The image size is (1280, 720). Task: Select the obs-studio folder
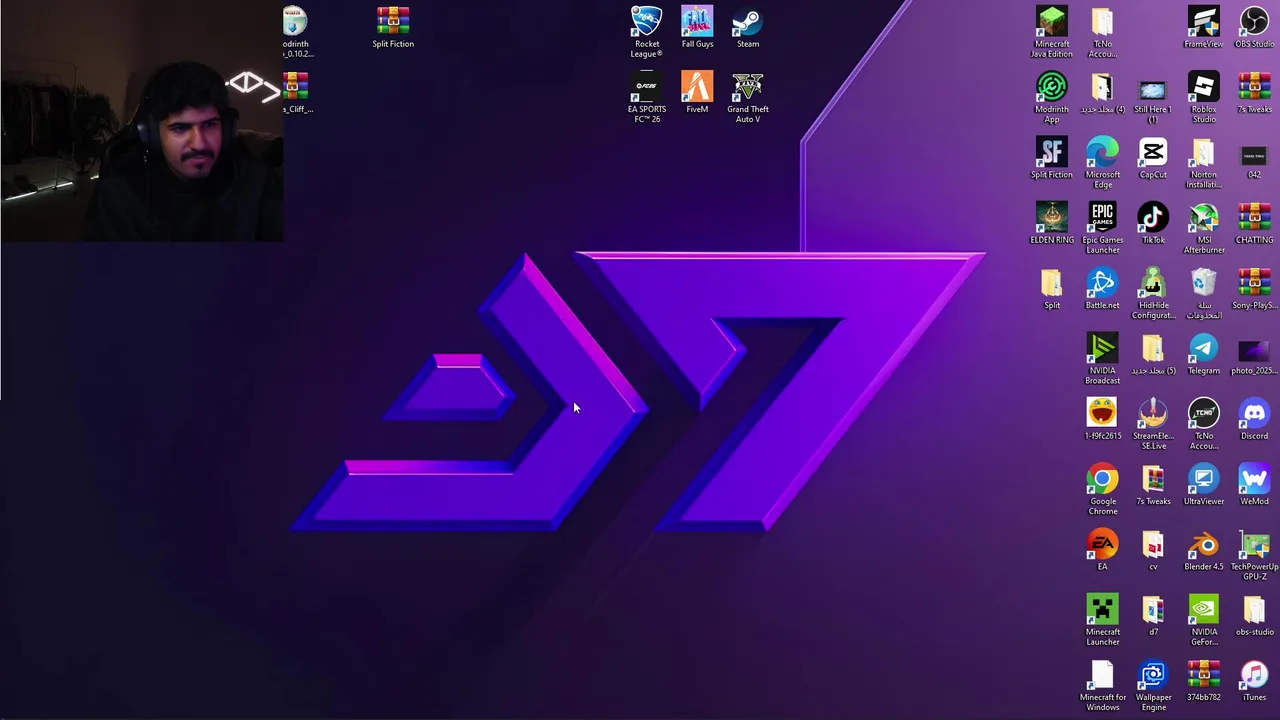[x=1254, y=615]
